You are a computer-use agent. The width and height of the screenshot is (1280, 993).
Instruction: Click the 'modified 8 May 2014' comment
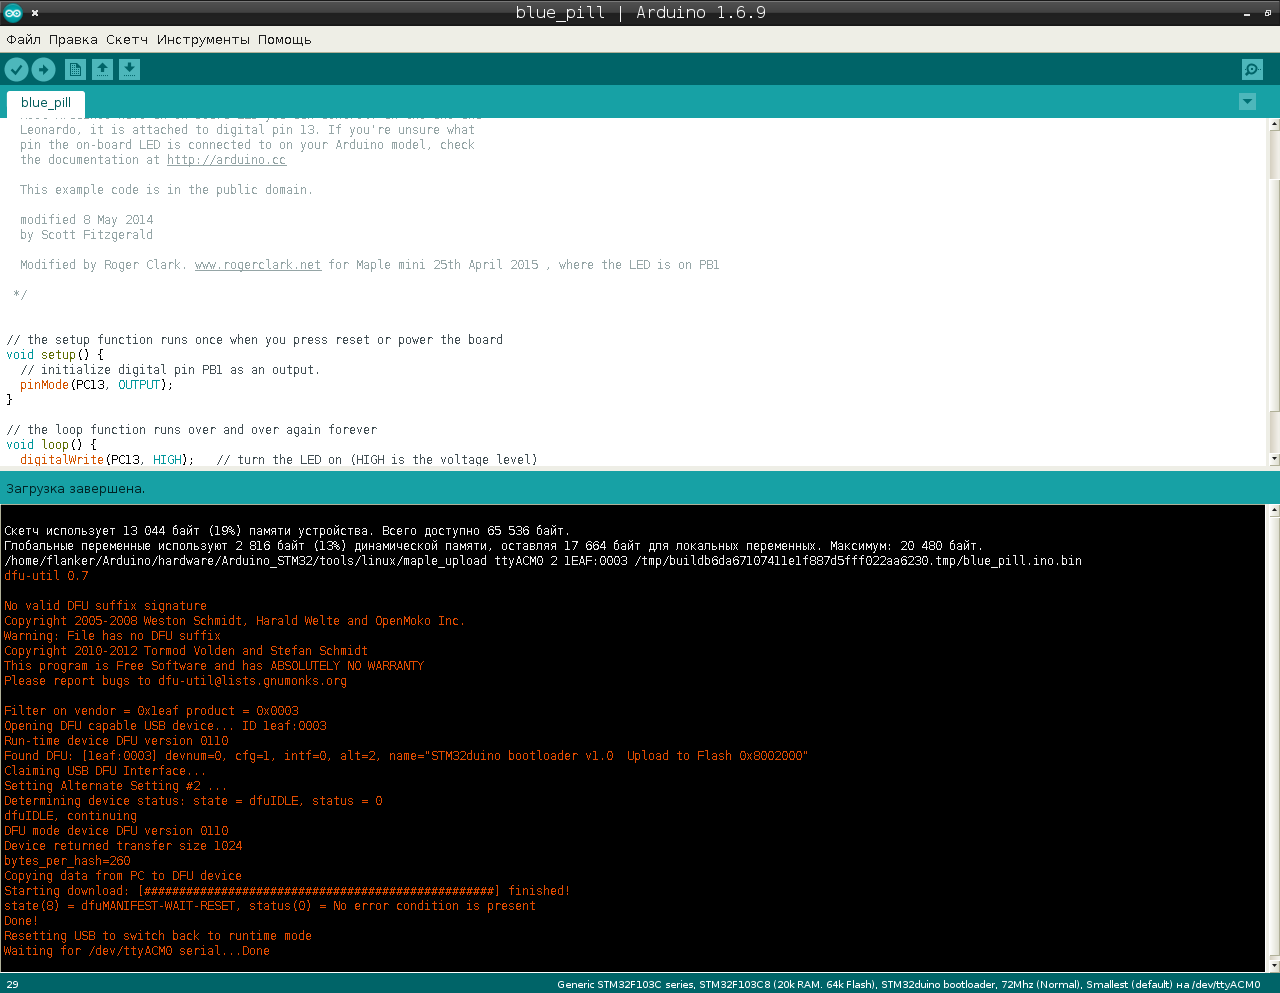click(x=87, y=220)
